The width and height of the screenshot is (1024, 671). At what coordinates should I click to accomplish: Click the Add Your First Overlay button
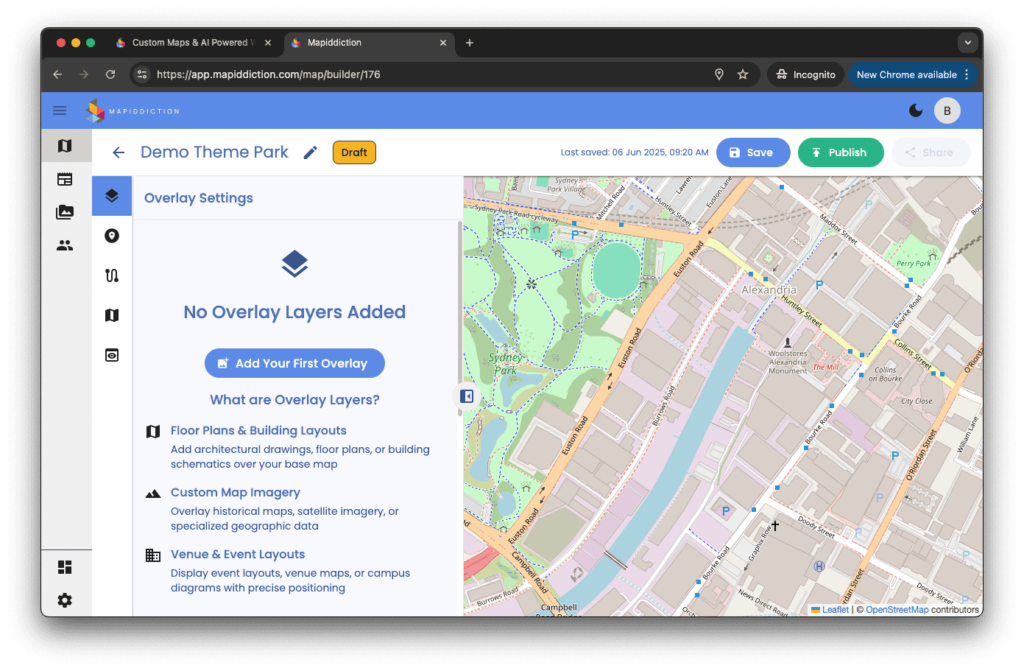294,363
